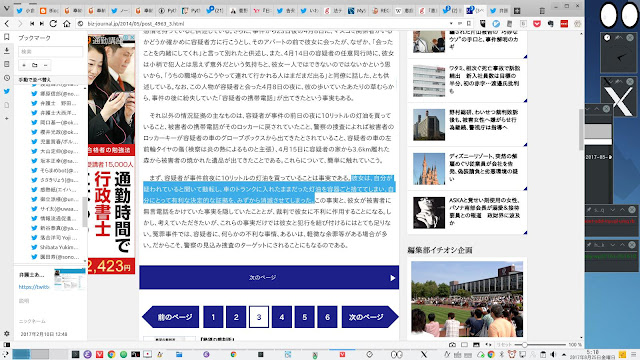Close the ad banner
Image resolution: width=640 pixels, height=360 pixels.
tap(132, 38)
